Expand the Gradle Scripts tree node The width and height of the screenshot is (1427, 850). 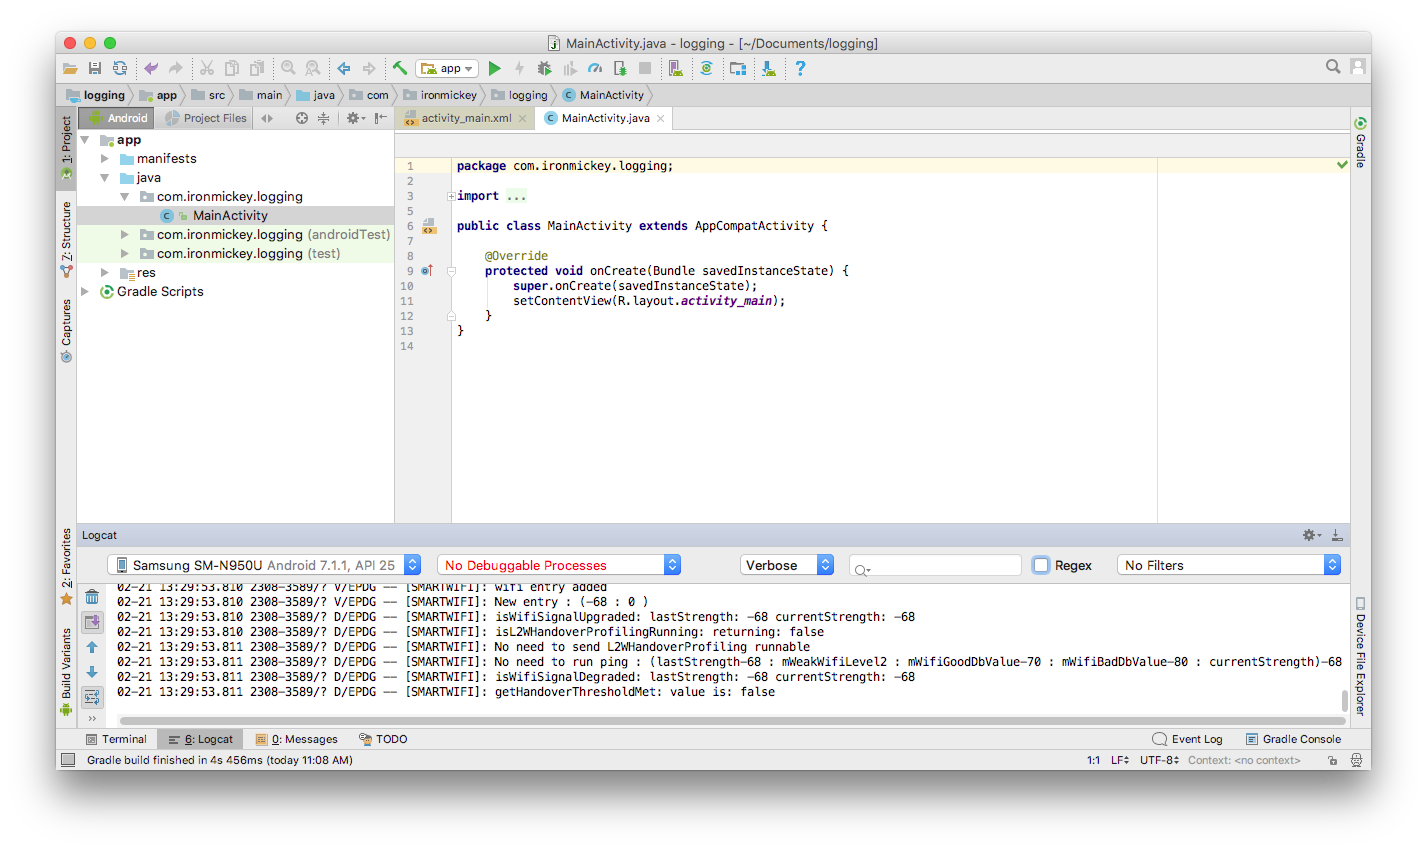tap(86, 291)
